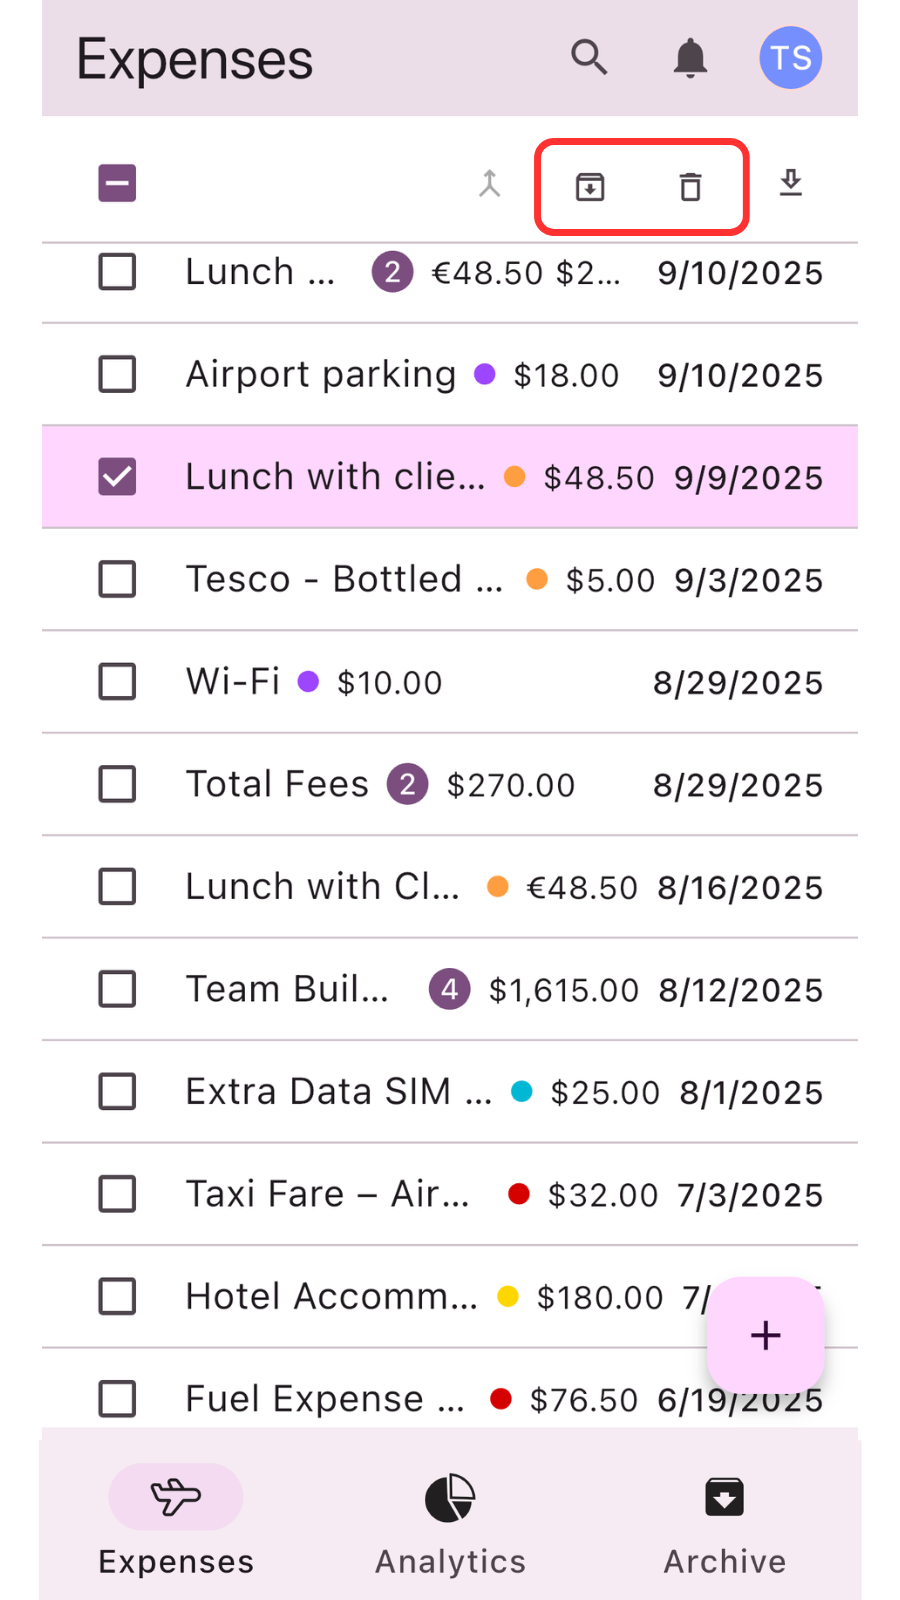Open the notifications bell
900x1600 pixels.
(690, 58)
